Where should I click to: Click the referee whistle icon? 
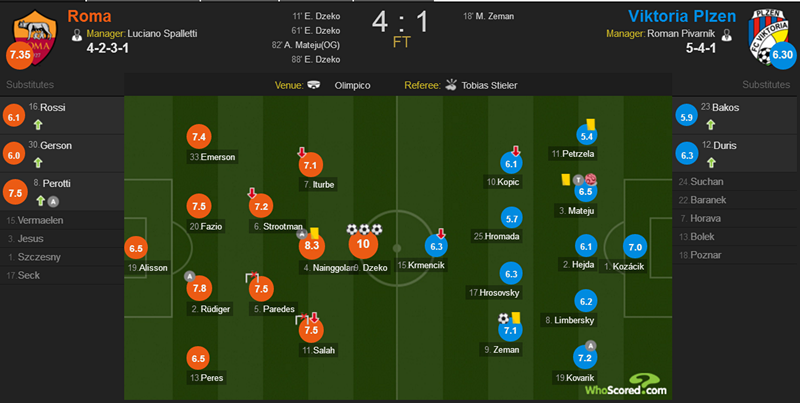tap(453, 85)
